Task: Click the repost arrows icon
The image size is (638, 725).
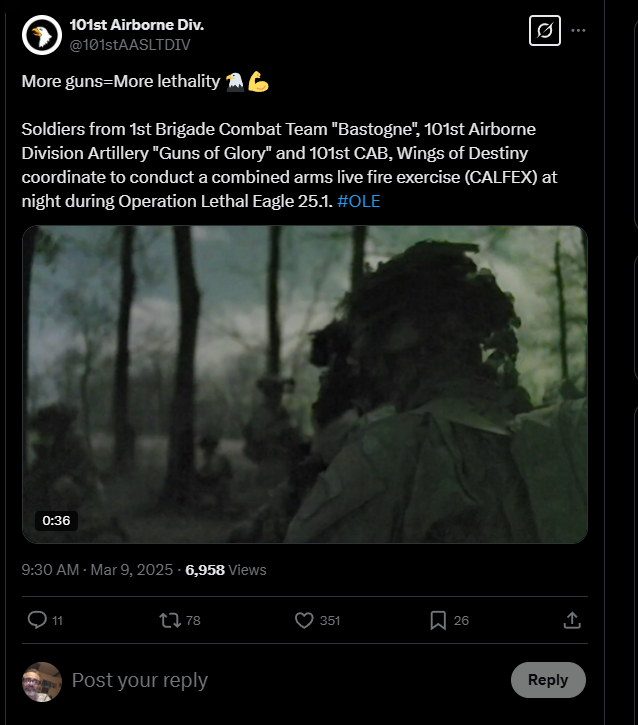Action: (x=170, y=620)
